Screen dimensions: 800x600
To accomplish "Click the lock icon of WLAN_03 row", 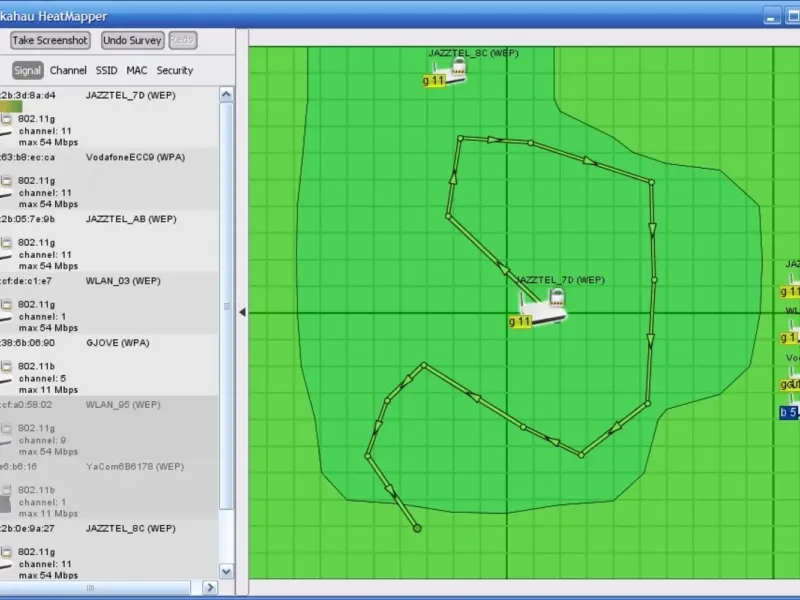I will 6,304.
